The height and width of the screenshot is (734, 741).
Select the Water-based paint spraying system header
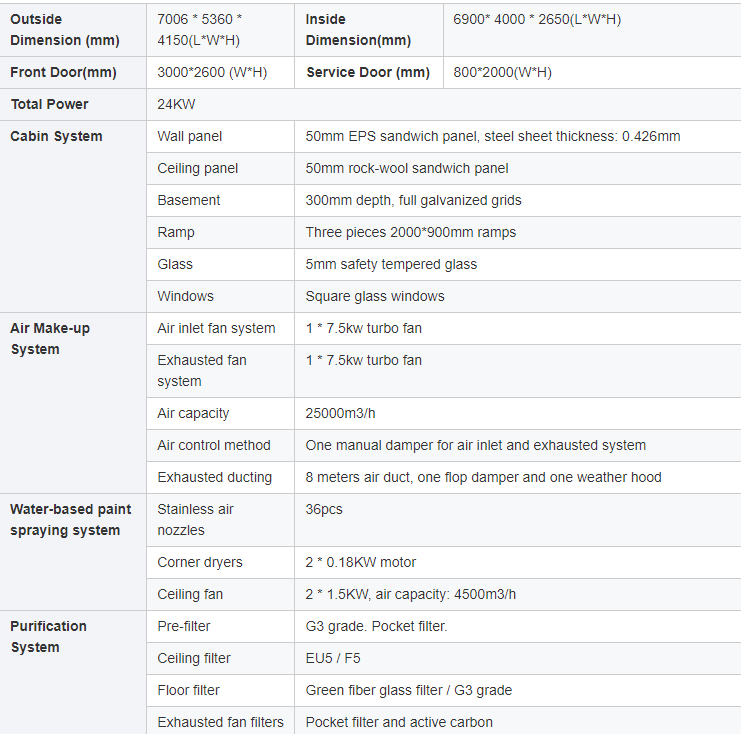(71, 519)
